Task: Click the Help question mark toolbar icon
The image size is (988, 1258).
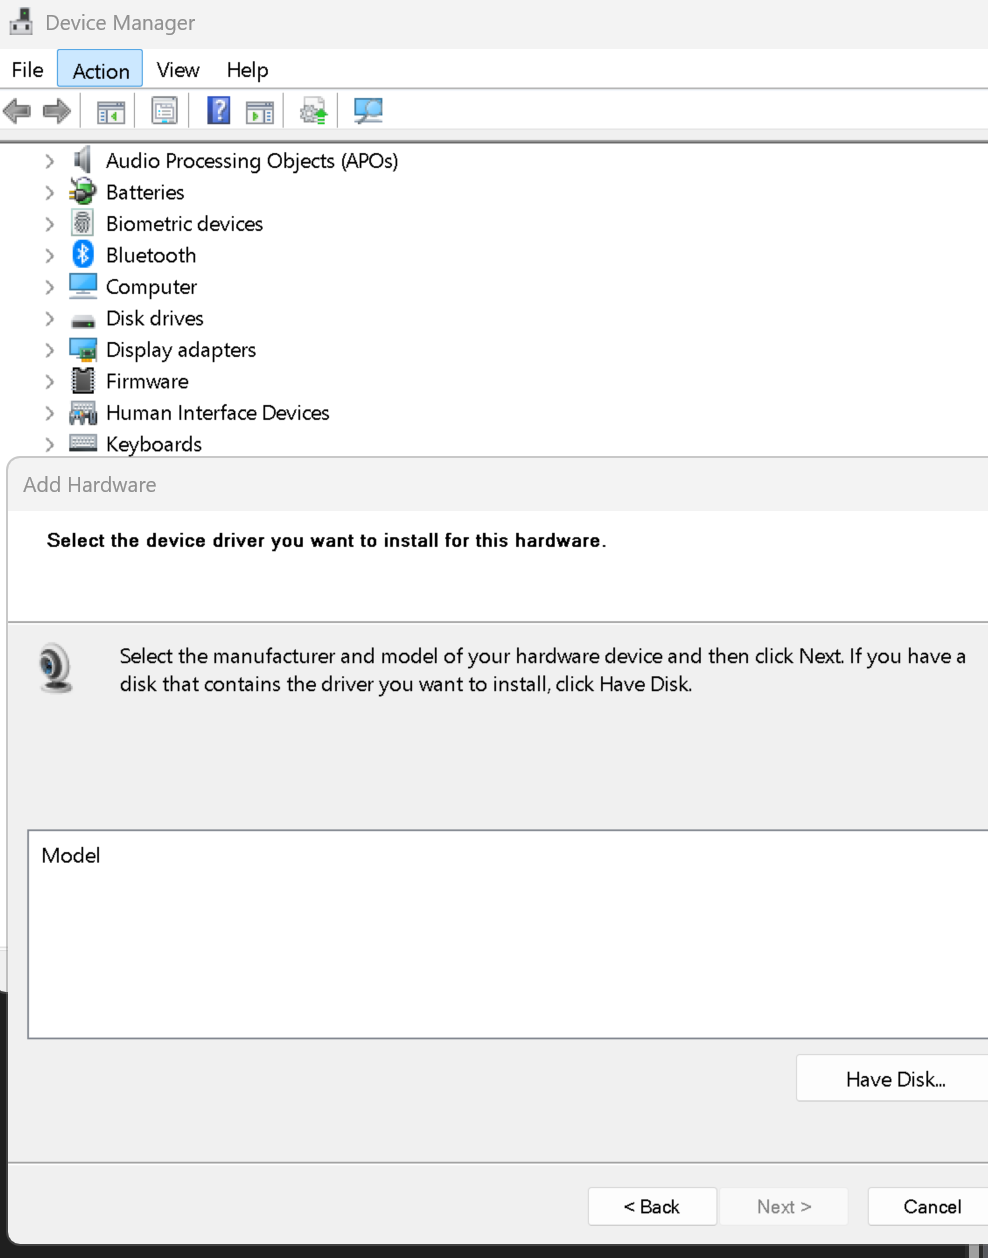Action: point(218,111)
